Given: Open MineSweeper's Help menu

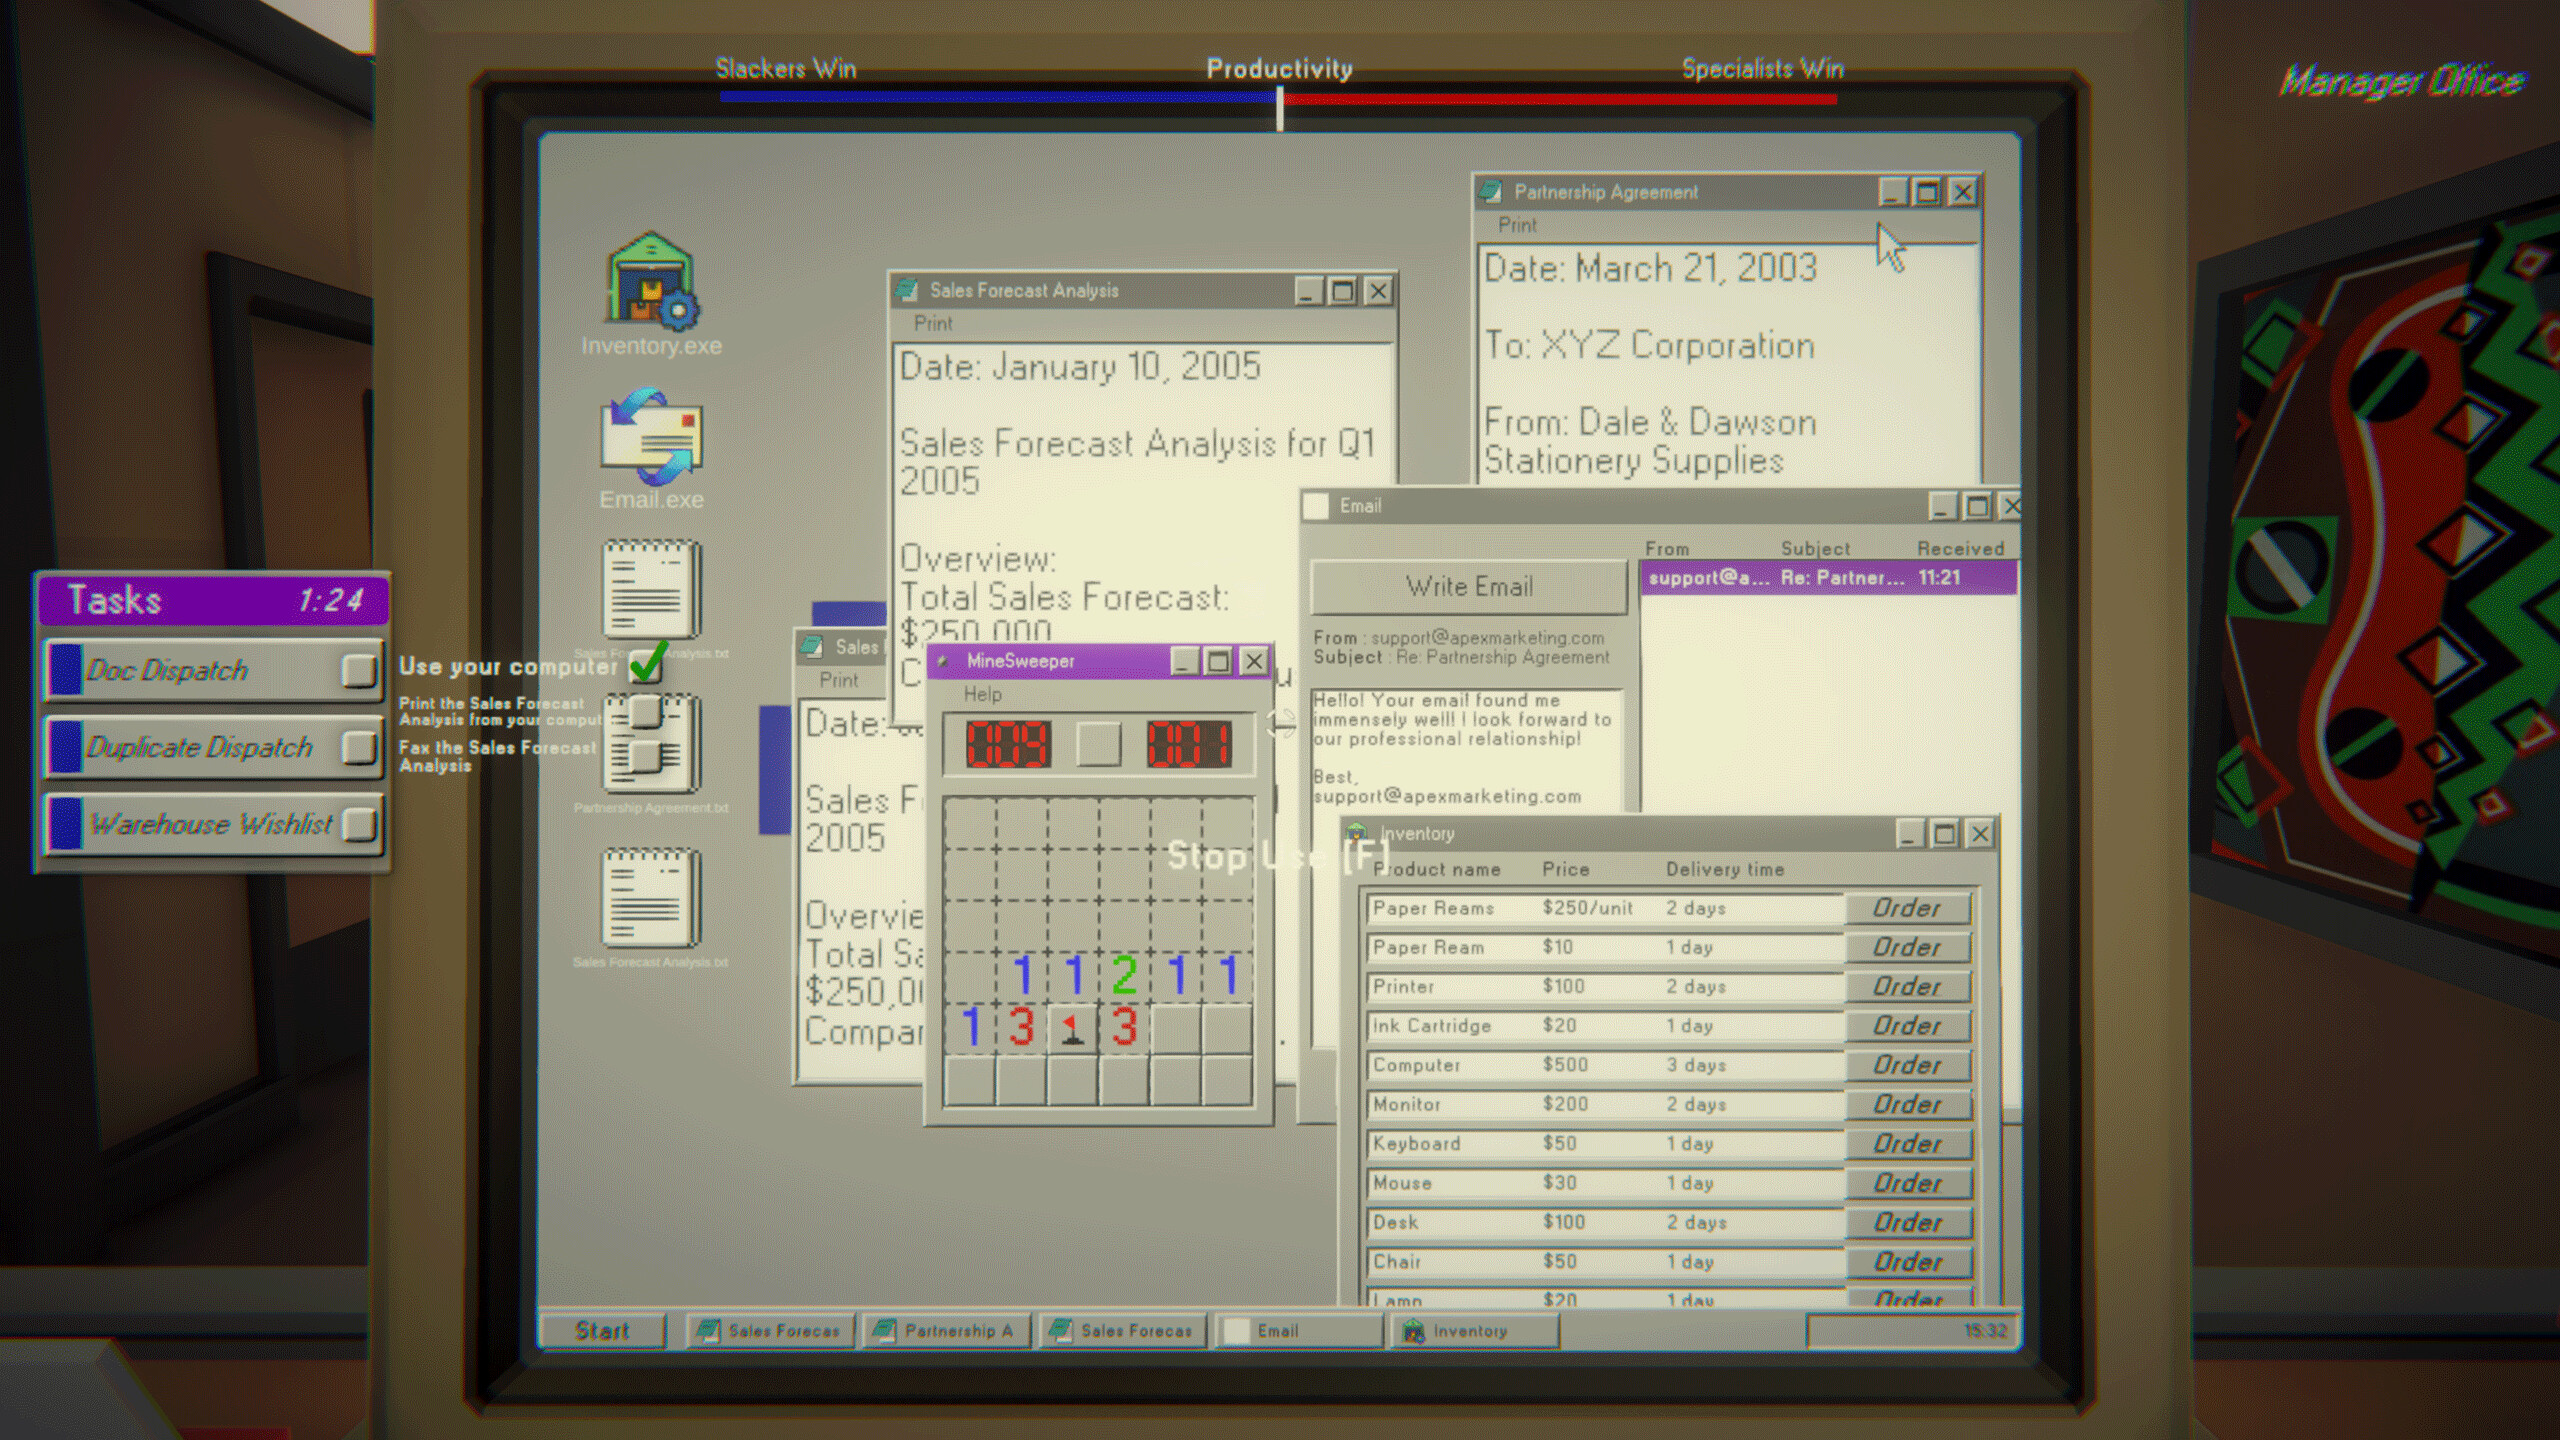Looking at the screenshot, I should click(981, 694).
